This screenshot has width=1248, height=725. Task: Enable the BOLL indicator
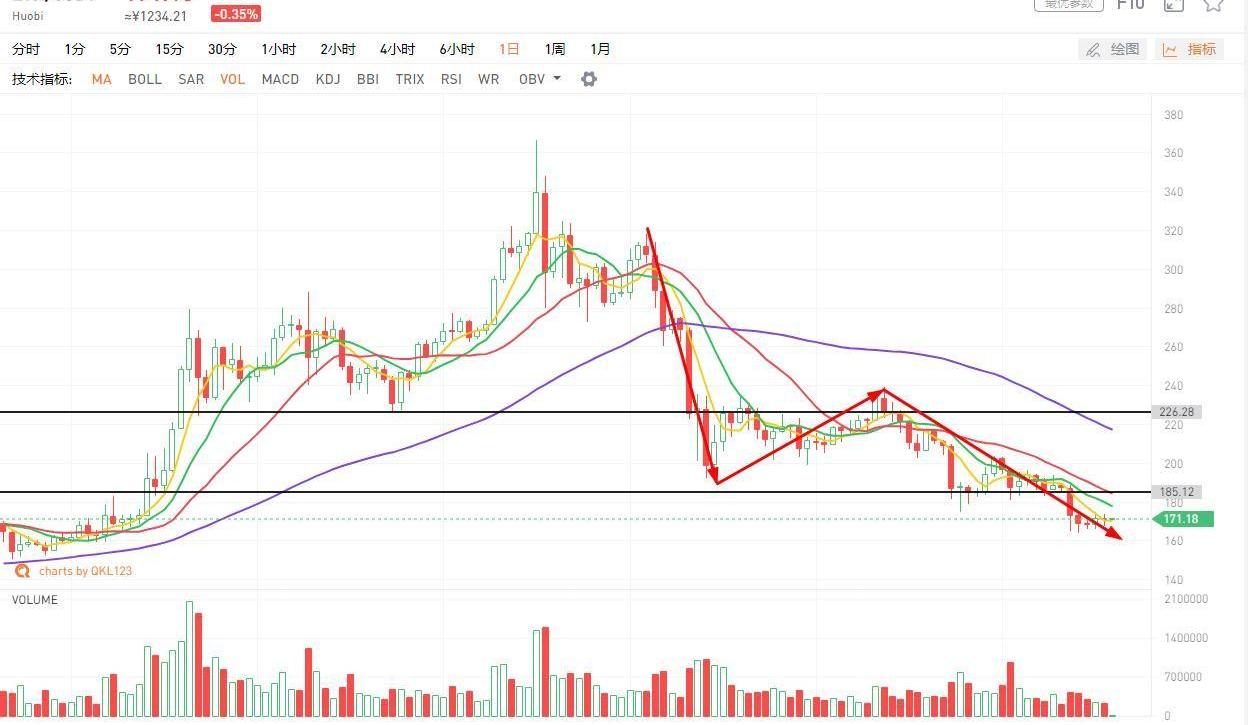pos(145,79)
